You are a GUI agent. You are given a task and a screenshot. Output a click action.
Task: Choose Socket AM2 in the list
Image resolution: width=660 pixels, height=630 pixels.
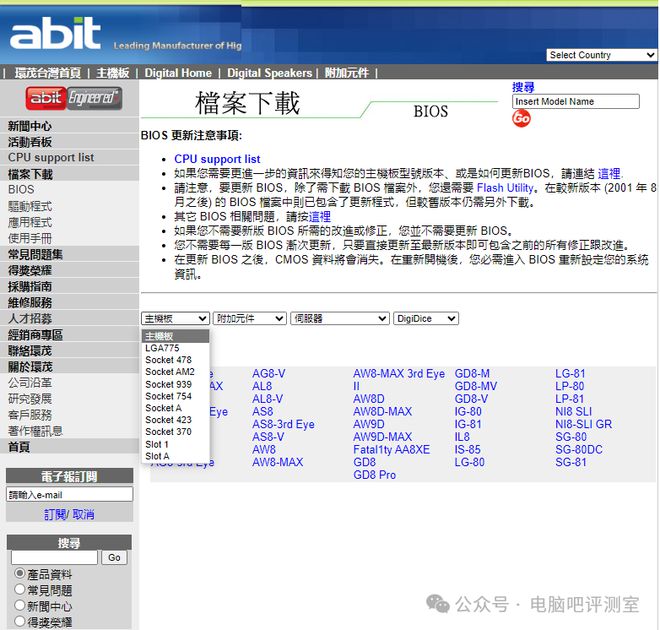point(175,372)
